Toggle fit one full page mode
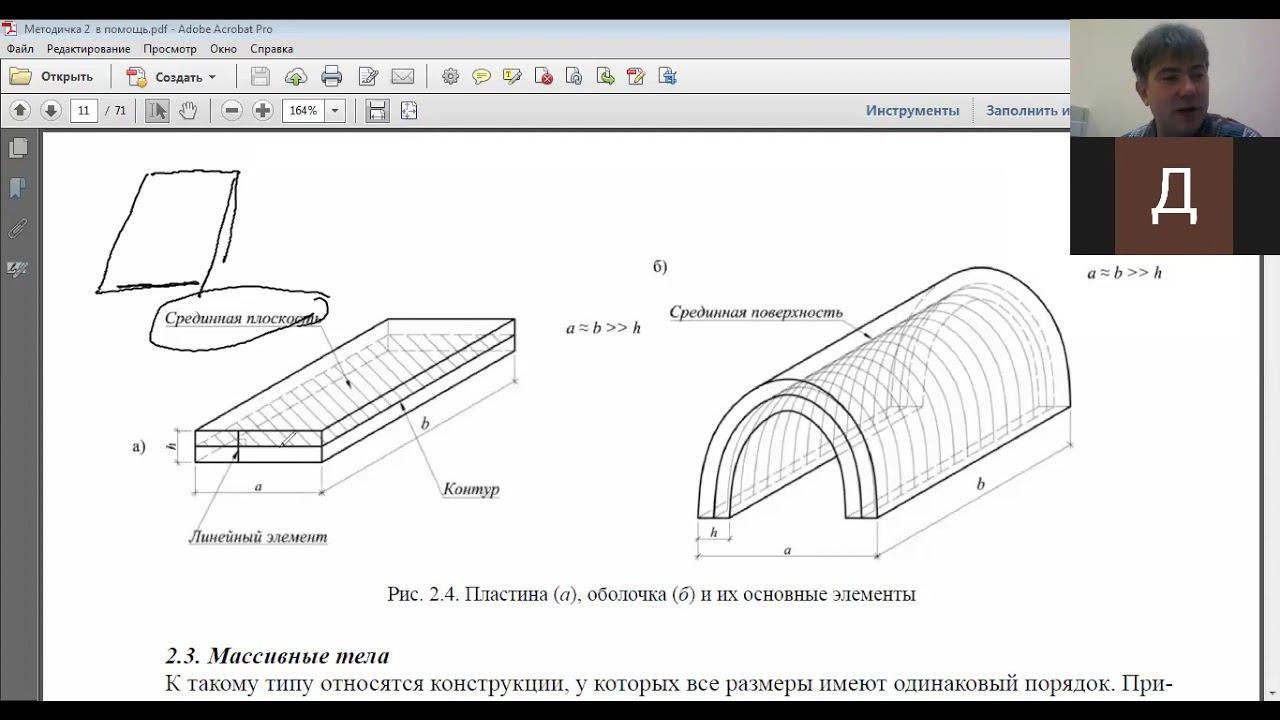1280x720 pixels. click(408, 110)
